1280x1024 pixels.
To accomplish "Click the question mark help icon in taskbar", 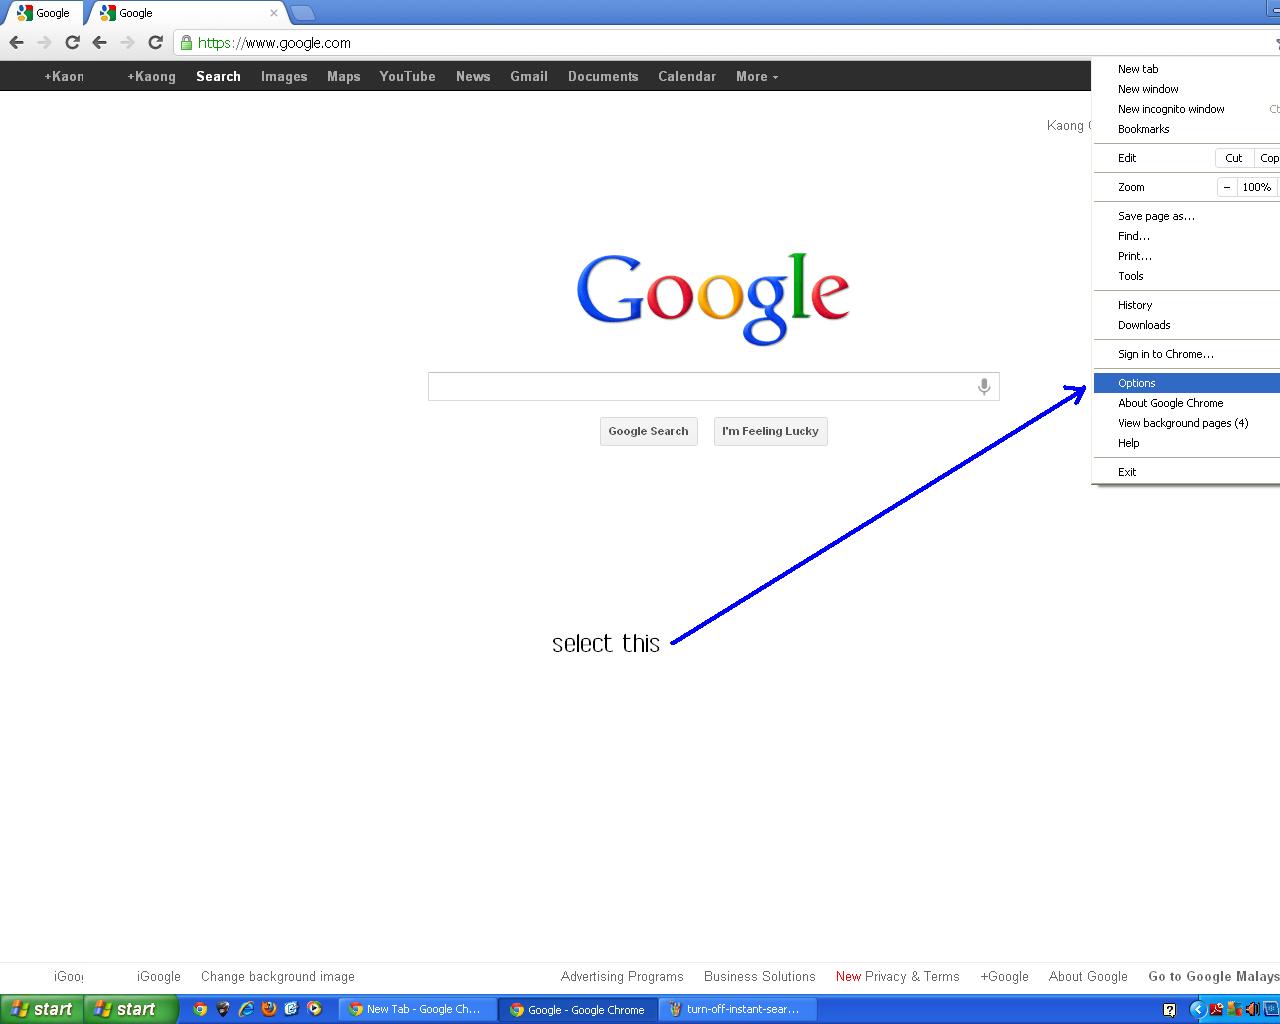I will click(1170, 1010).
